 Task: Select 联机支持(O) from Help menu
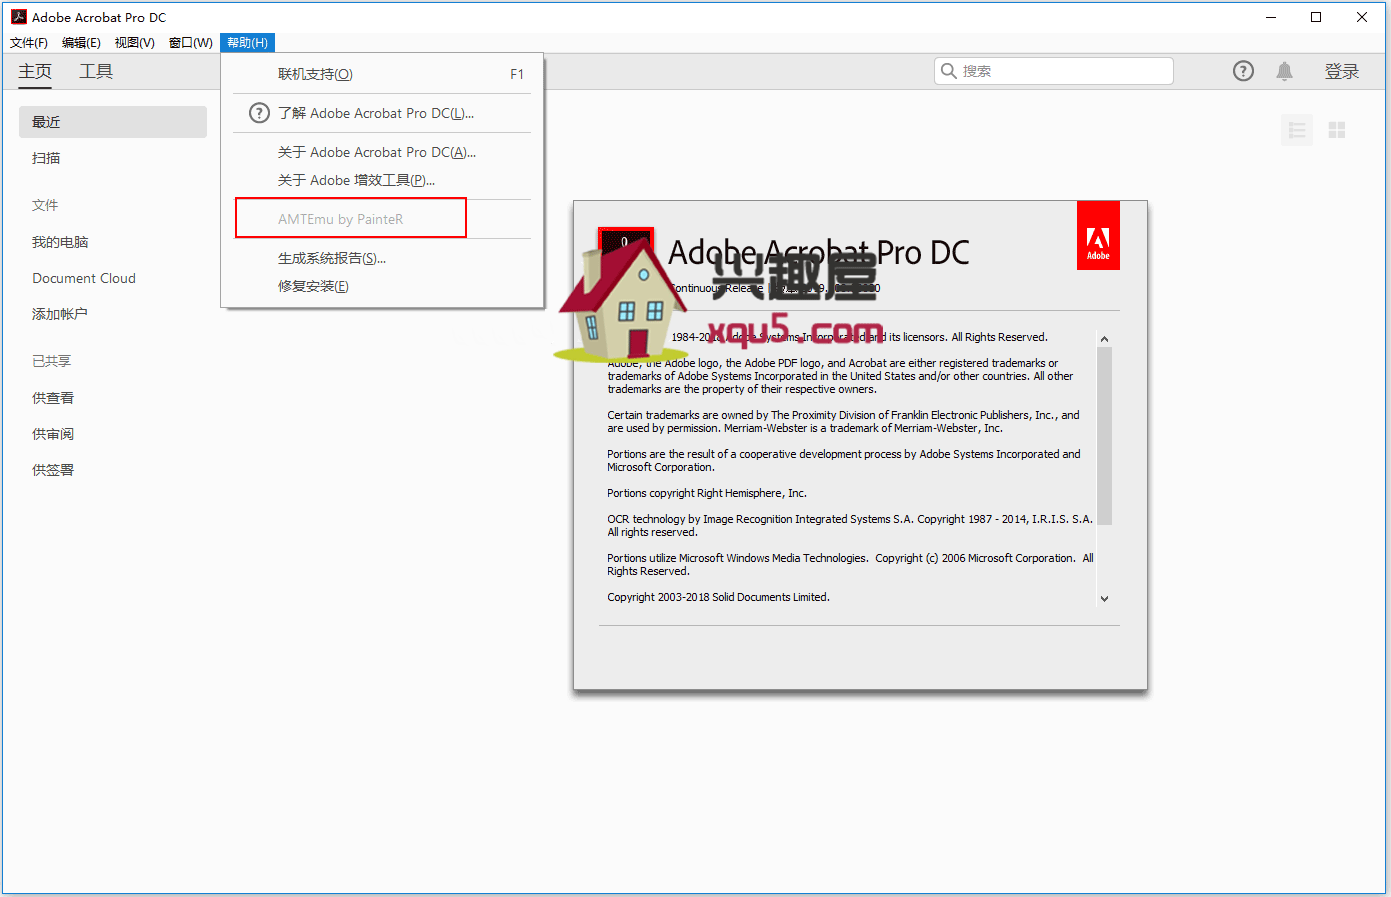[382, 74]
